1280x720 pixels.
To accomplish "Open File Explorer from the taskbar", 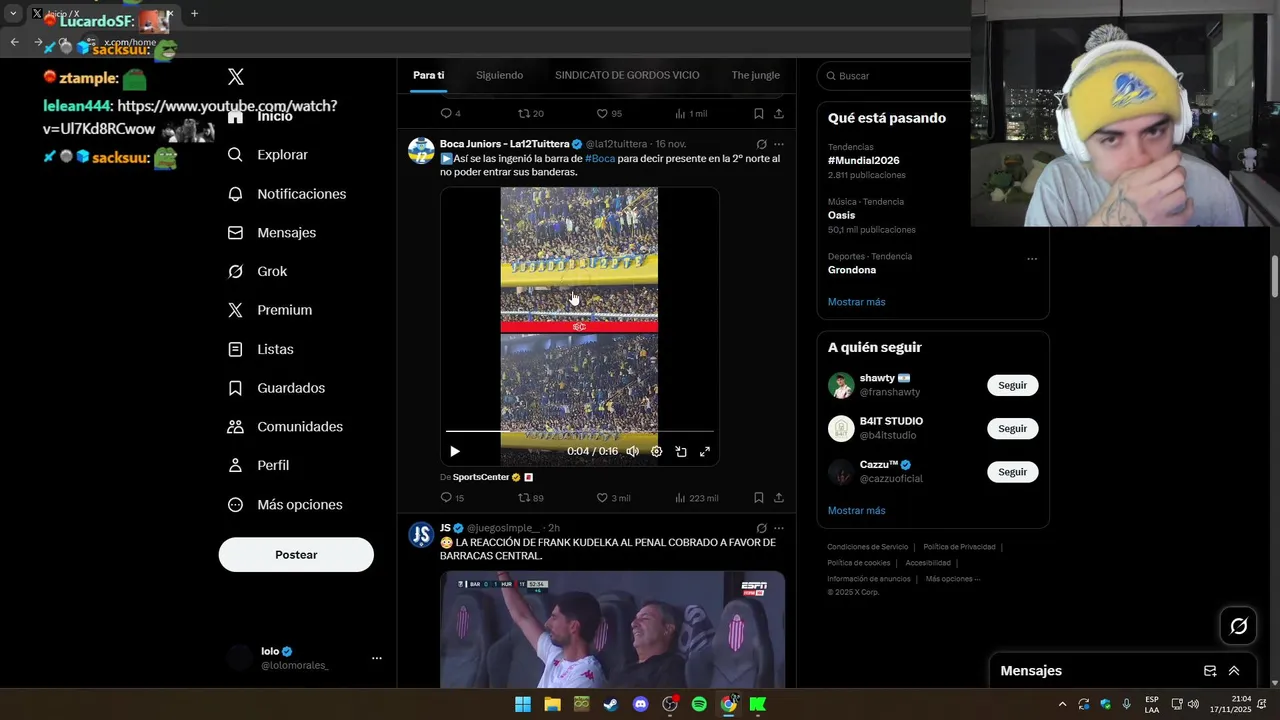I will pyautogui.click(x=552, y=704).
